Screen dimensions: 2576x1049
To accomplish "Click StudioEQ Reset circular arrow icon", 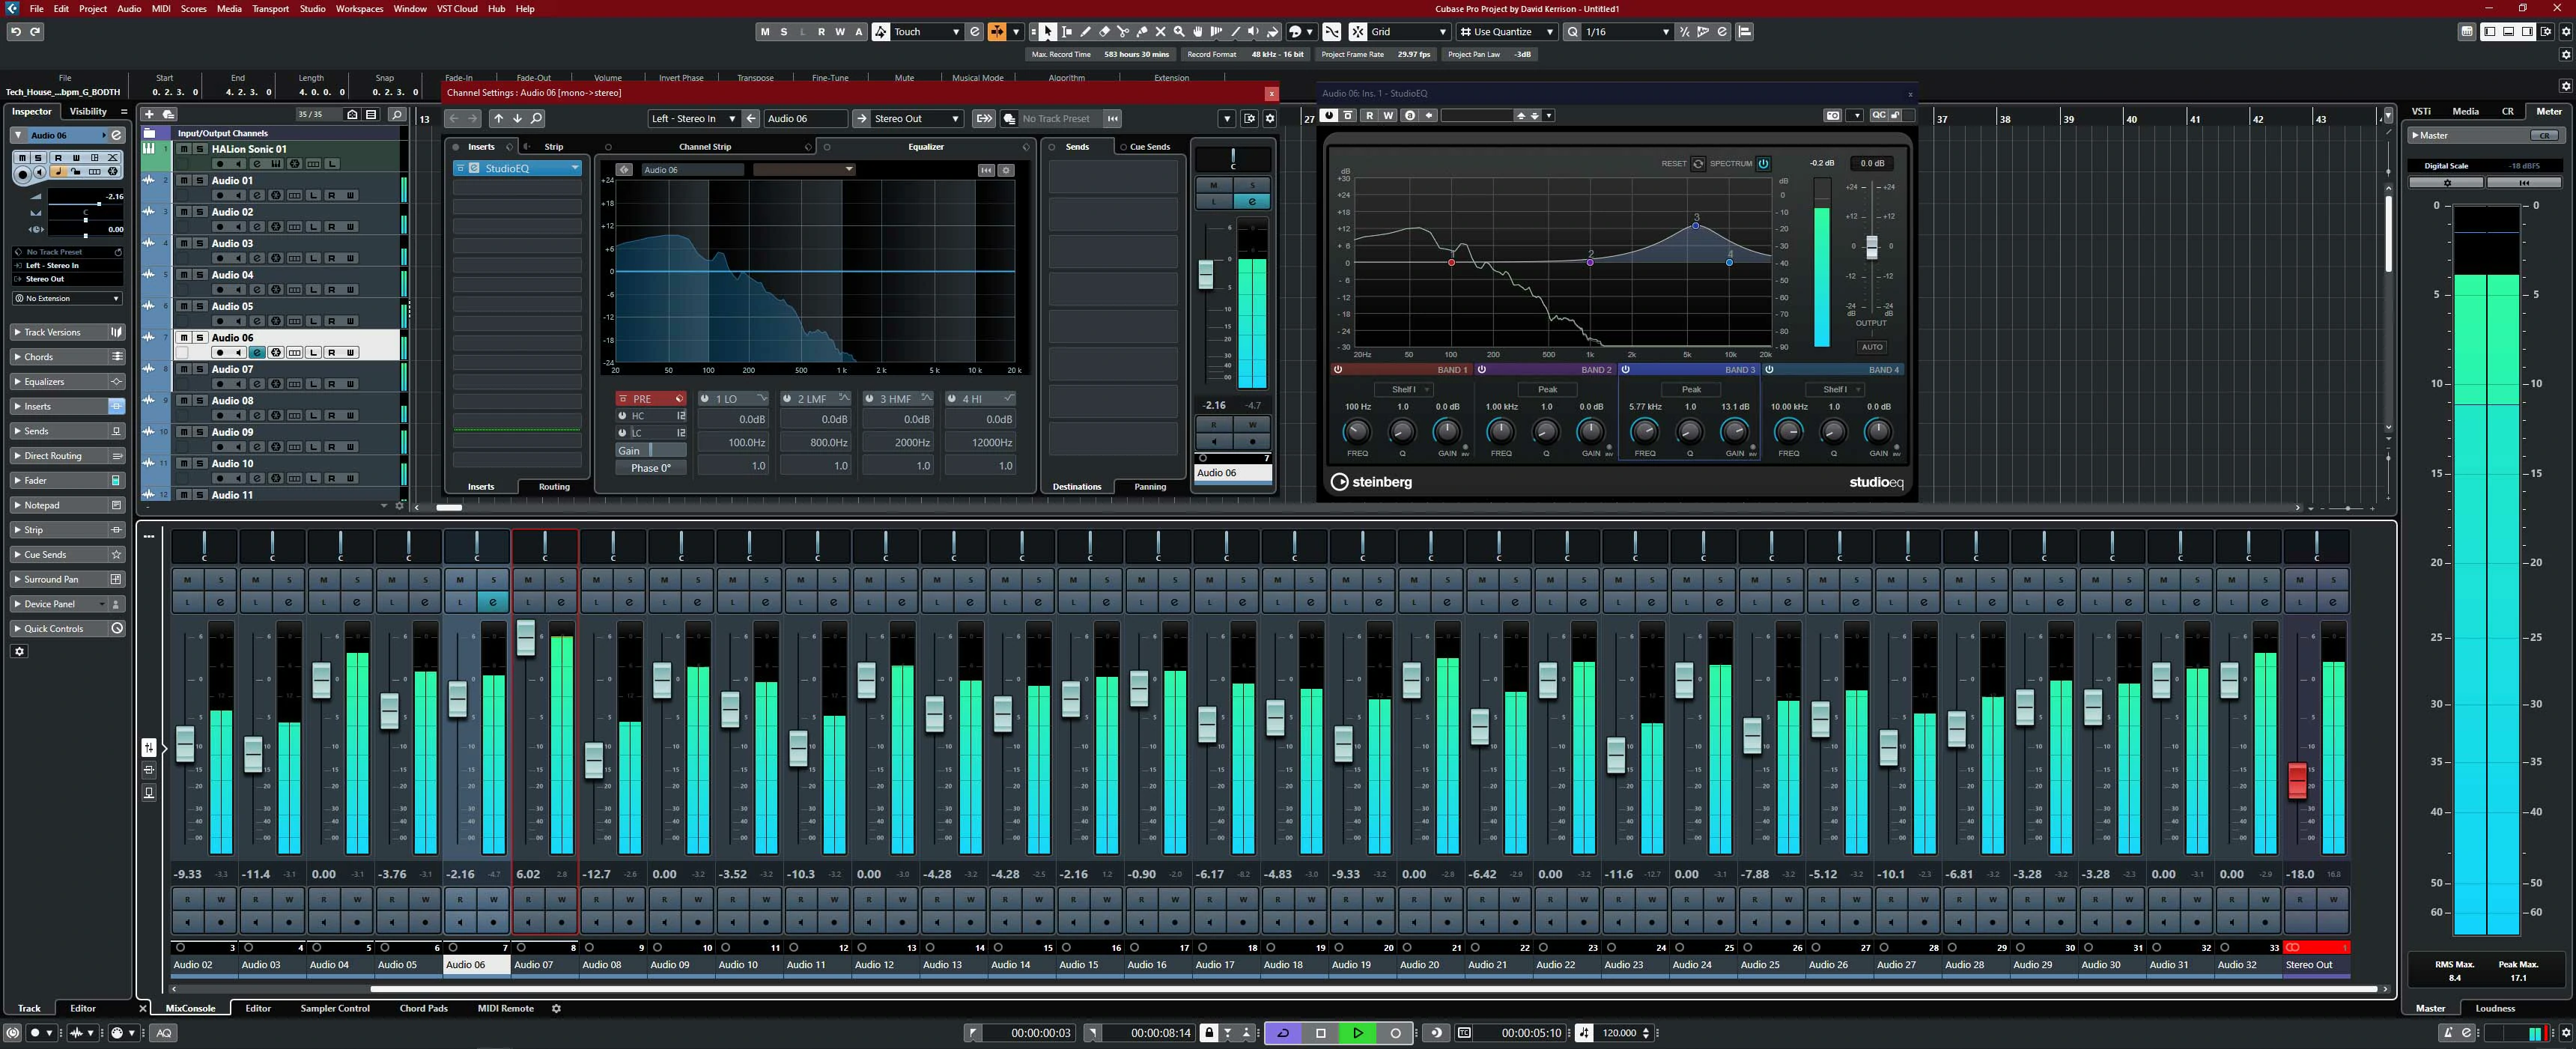I will pyautogui.click(x=1698, y=163).
